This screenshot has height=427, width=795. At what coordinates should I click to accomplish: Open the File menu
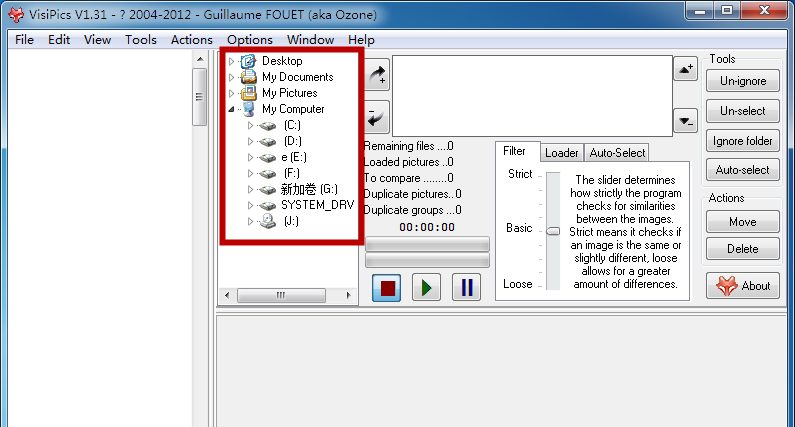24,40
